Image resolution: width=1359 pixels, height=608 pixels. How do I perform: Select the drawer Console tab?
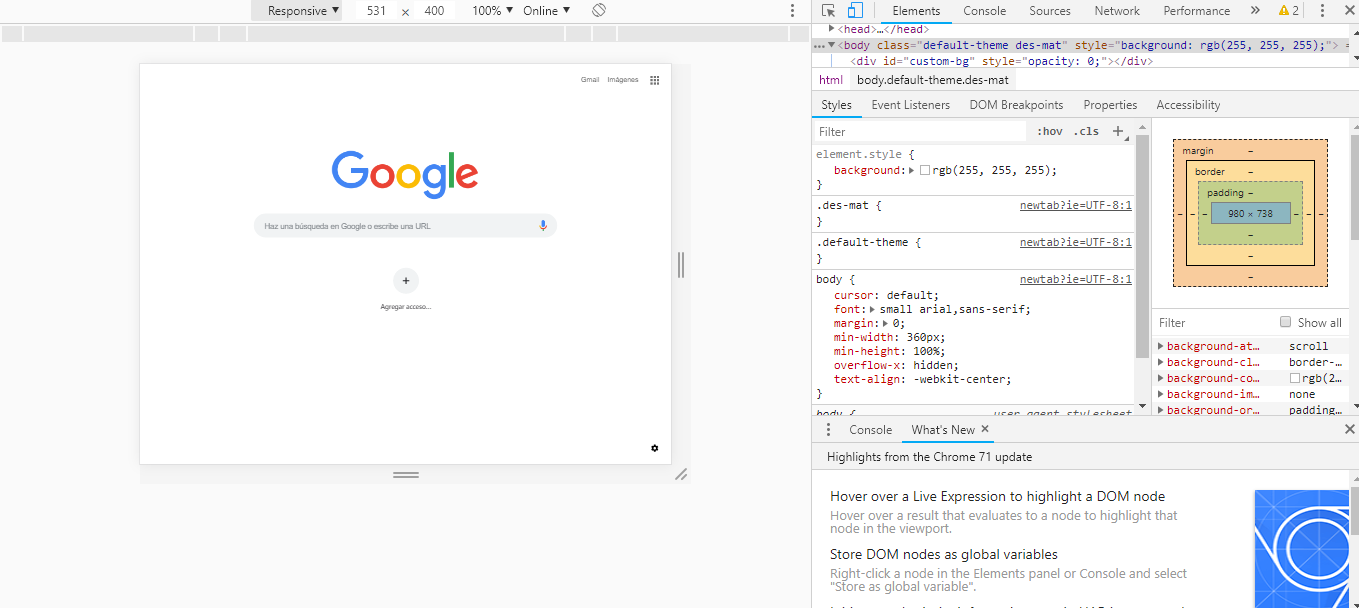tap(870, 430)
